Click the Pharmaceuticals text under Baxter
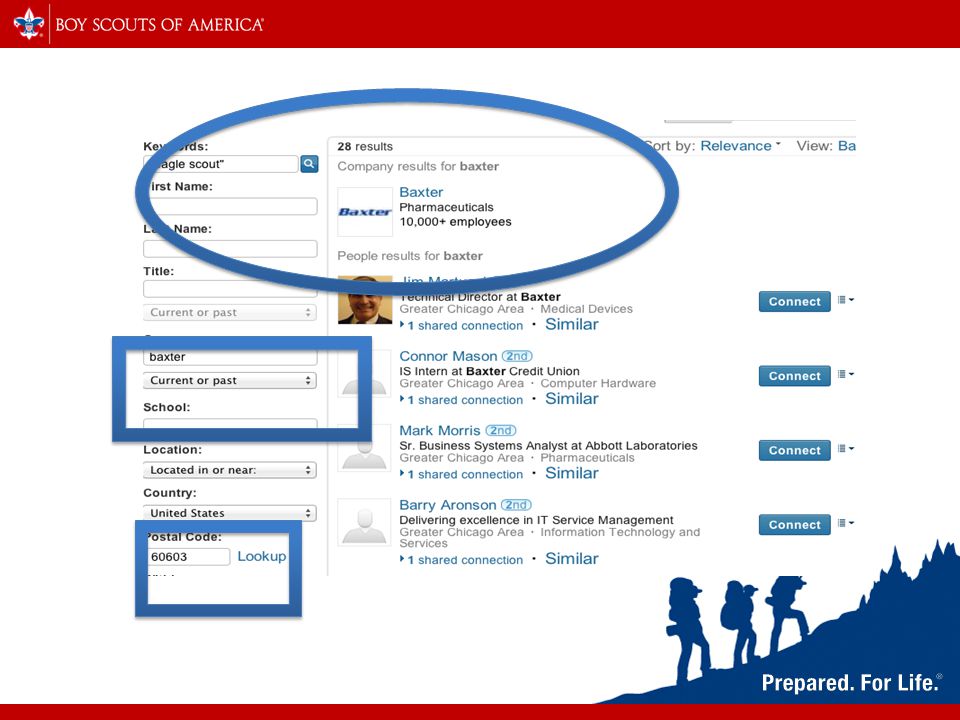 446,207
